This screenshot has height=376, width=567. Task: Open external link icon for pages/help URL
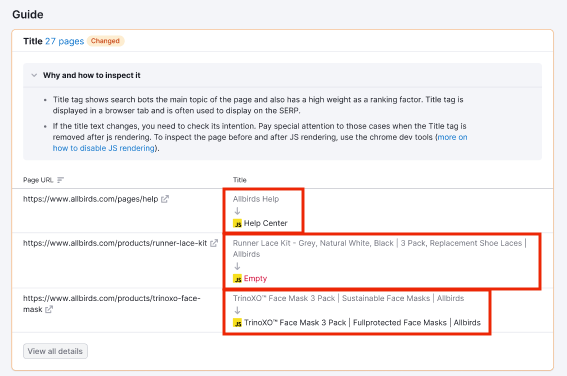coord(165,199)
